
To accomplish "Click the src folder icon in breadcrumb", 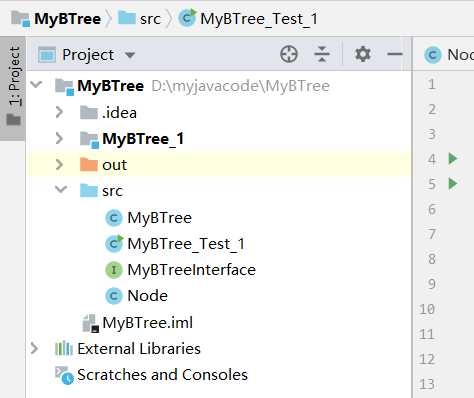I will pyautogui.click(x=127, y=17).
